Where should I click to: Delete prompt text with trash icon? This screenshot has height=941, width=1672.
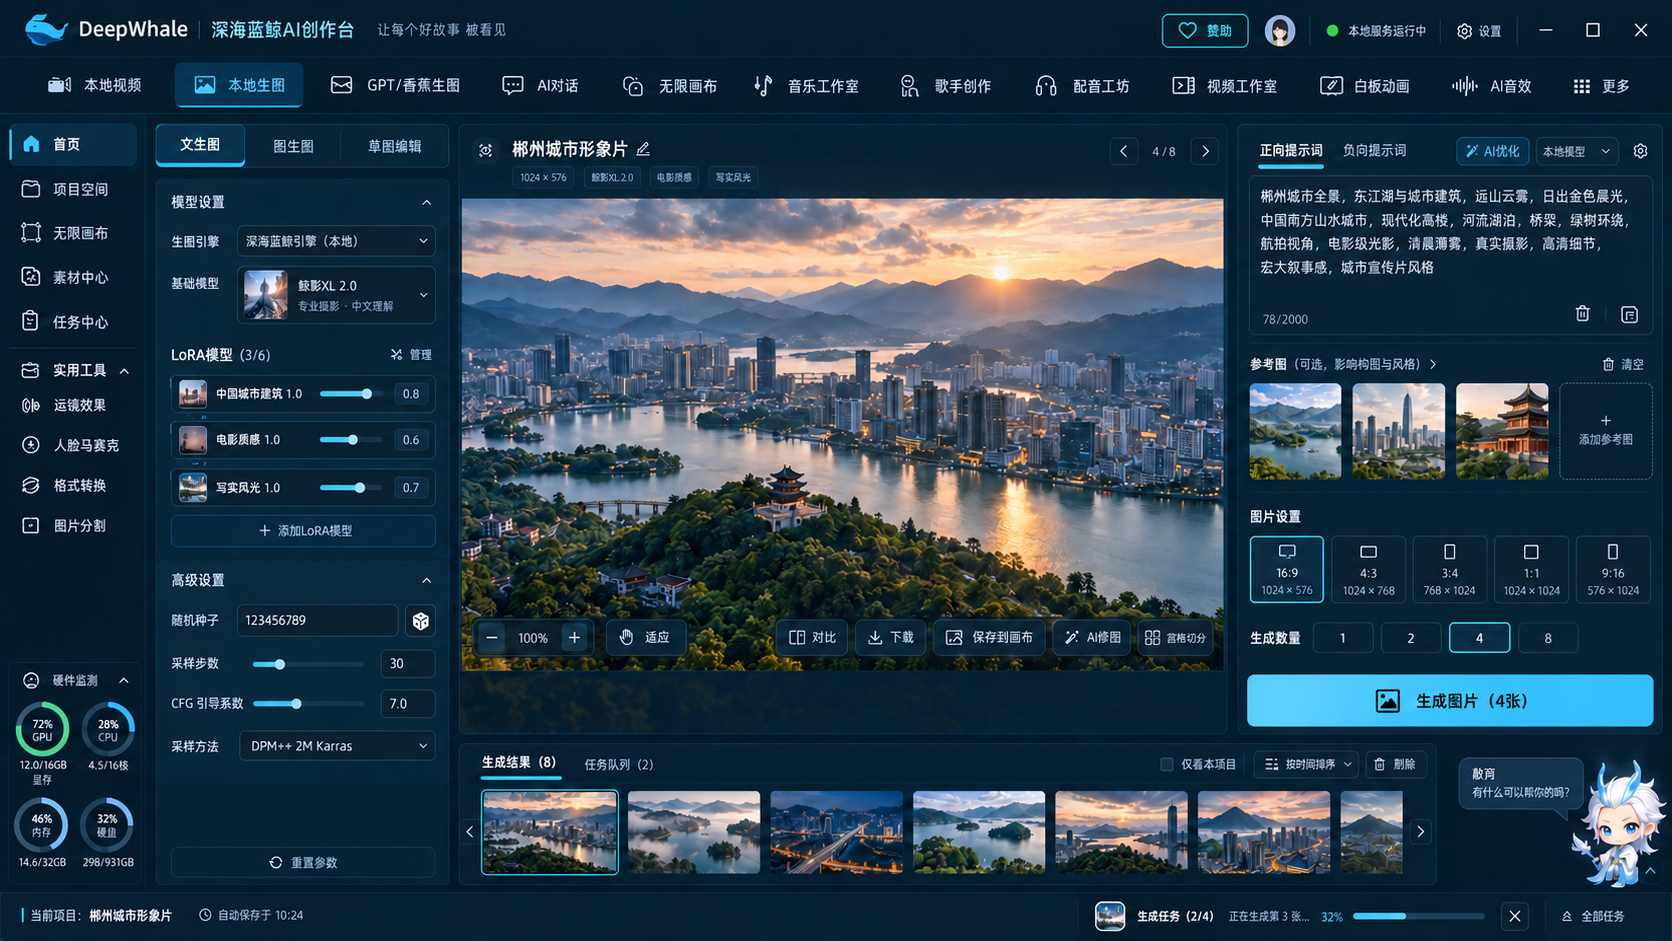(x=1582, y=314)
